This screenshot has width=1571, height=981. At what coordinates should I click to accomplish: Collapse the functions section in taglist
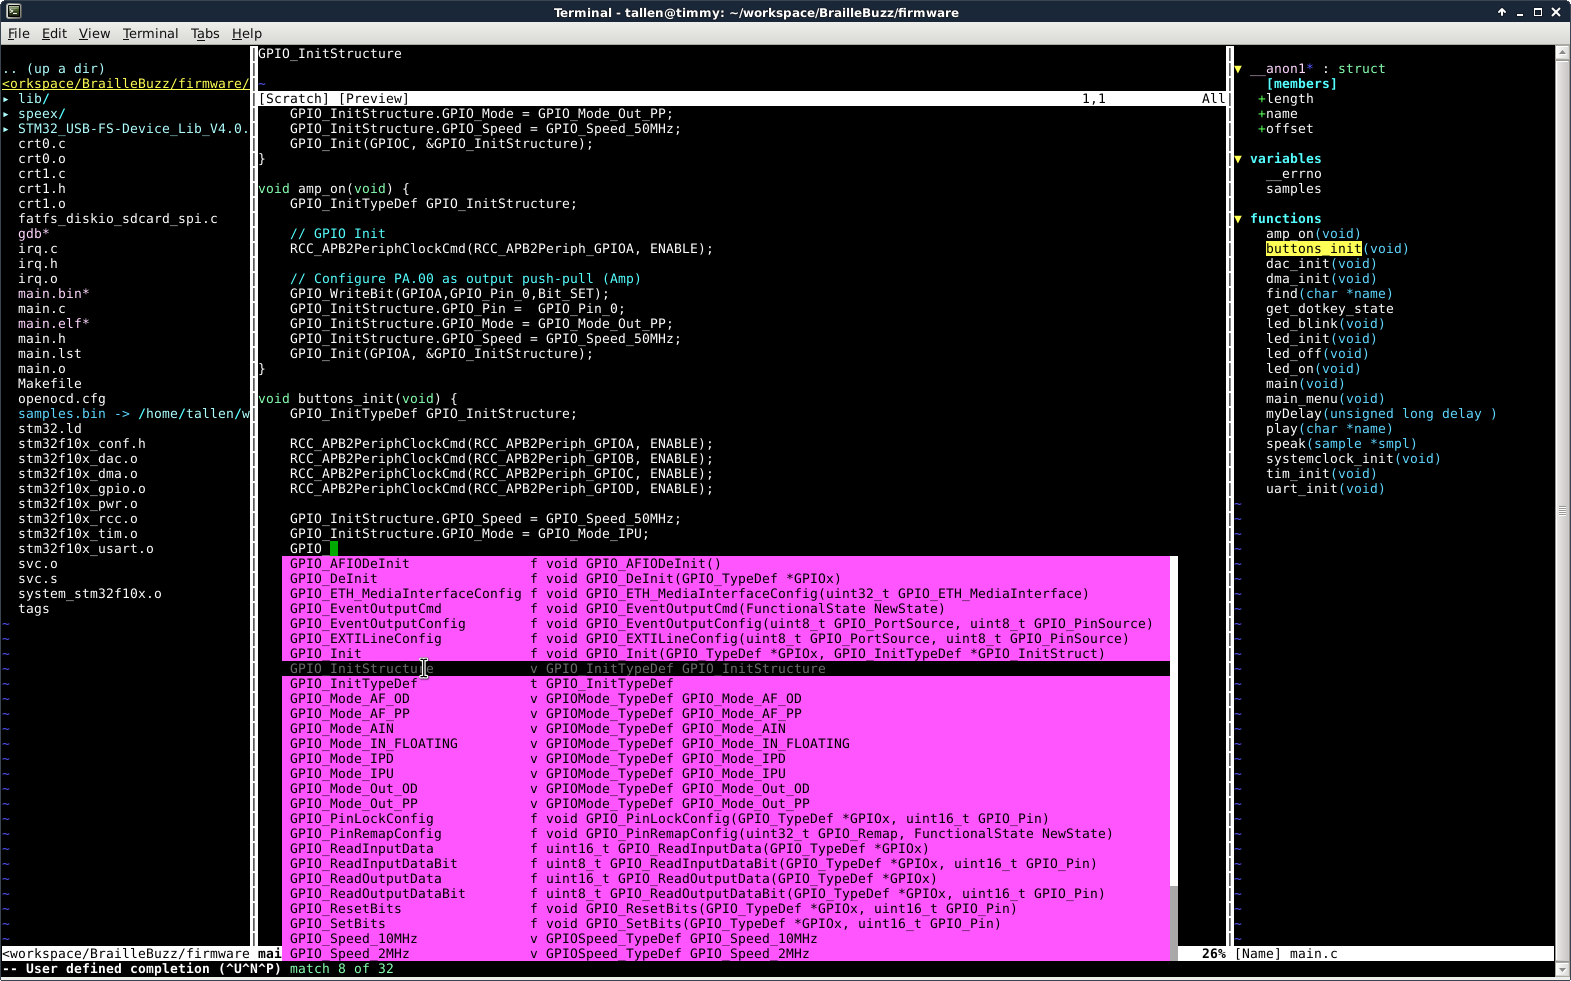(1238, 219)
